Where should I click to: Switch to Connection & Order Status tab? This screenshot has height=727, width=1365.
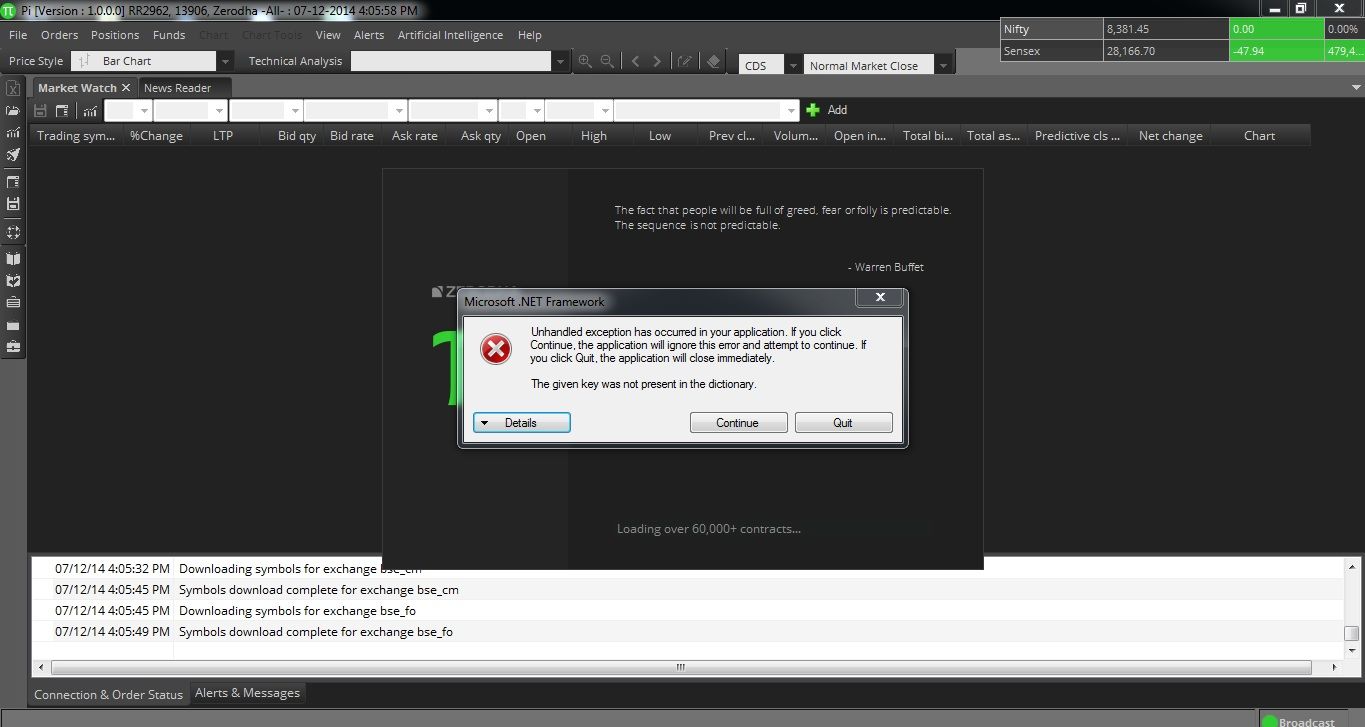(x=108, y=694)
